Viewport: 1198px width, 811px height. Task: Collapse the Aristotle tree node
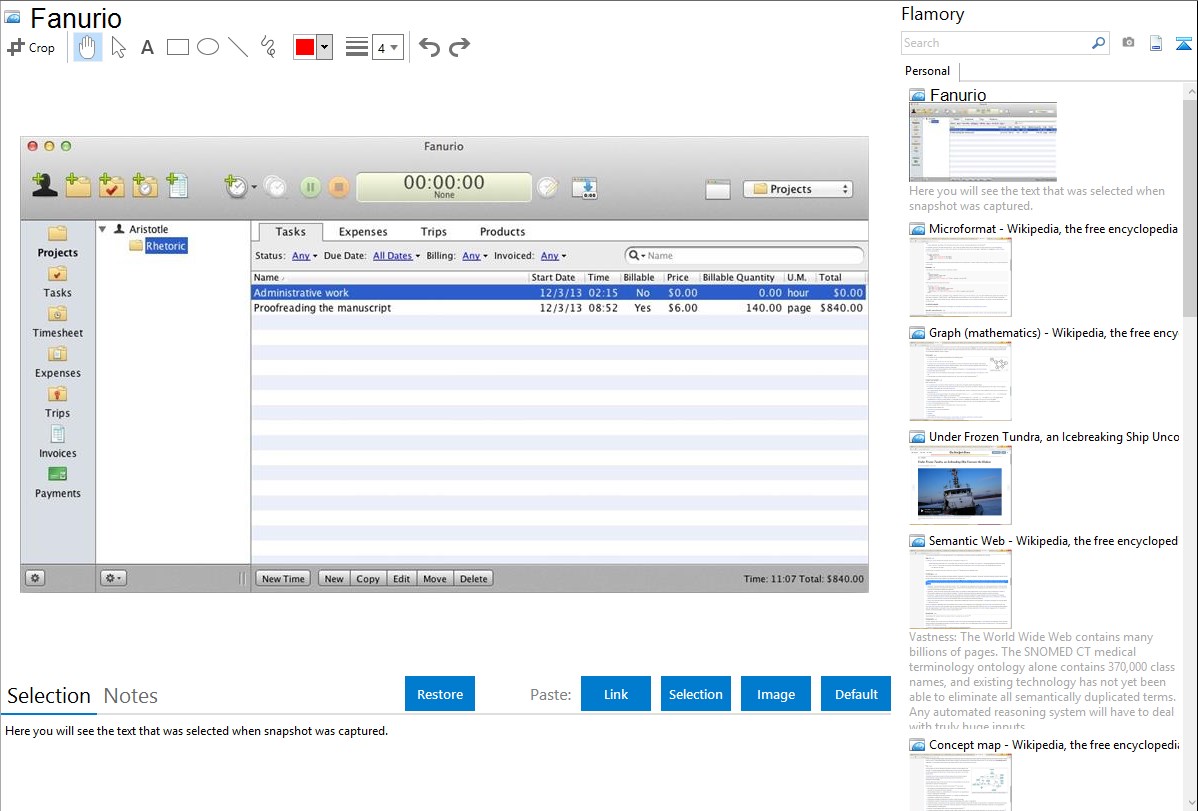tap(102, 229)
